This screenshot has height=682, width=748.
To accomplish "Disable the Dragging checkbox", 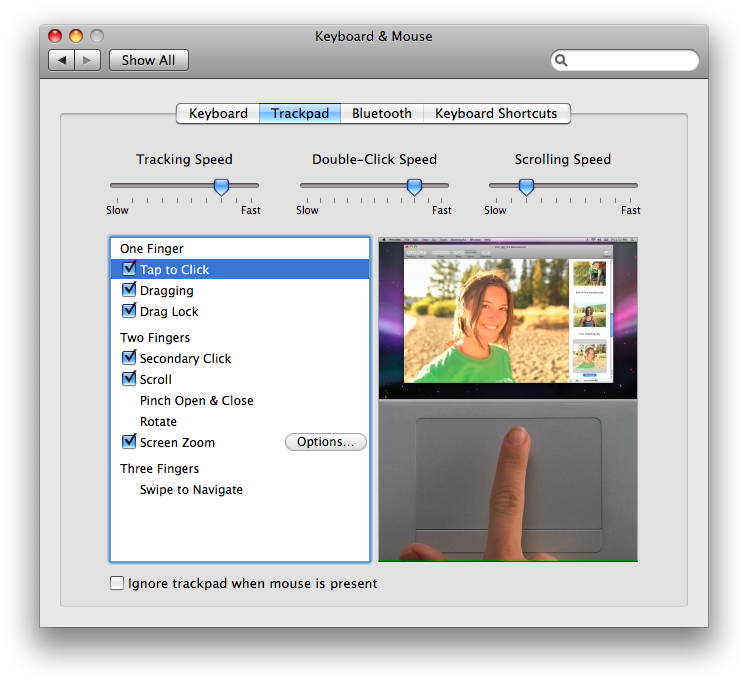I will tap(129, 290).
